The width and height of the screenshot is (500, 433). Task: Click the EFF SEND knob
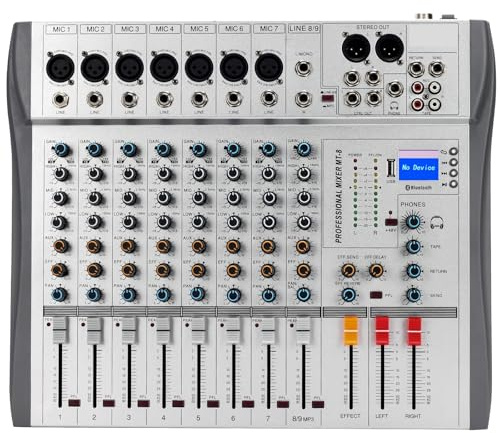click(x=348, y=271)
